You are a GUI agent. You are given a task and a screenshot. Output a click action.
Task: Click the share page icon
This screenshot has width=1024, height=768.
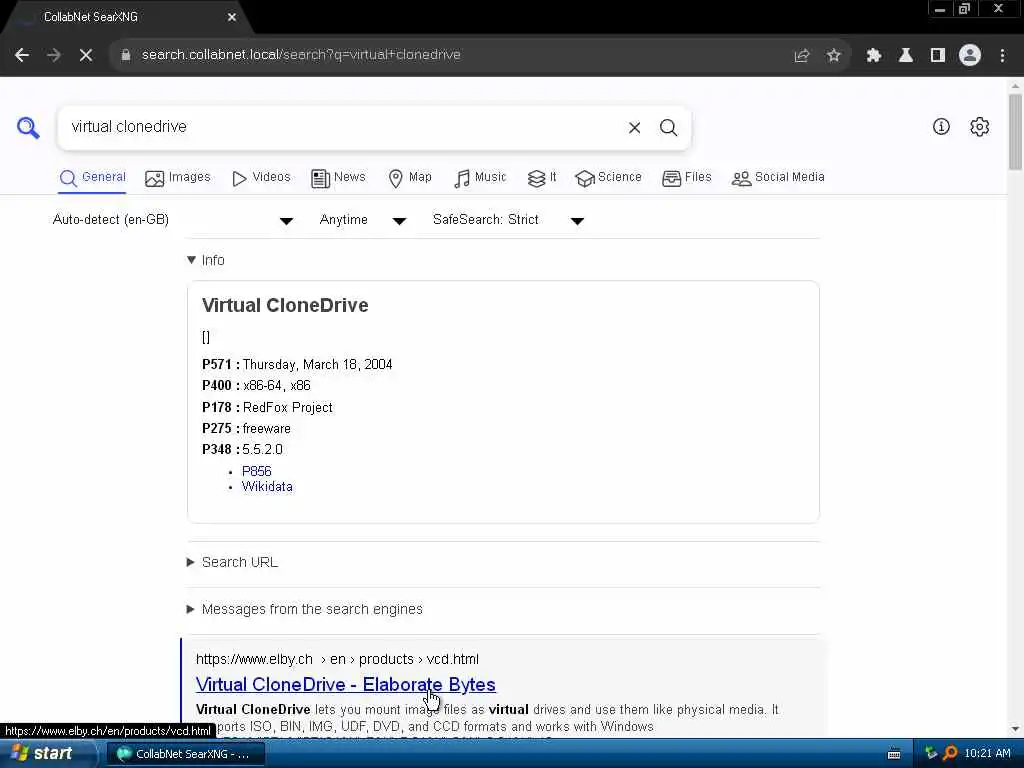[802, 56]
